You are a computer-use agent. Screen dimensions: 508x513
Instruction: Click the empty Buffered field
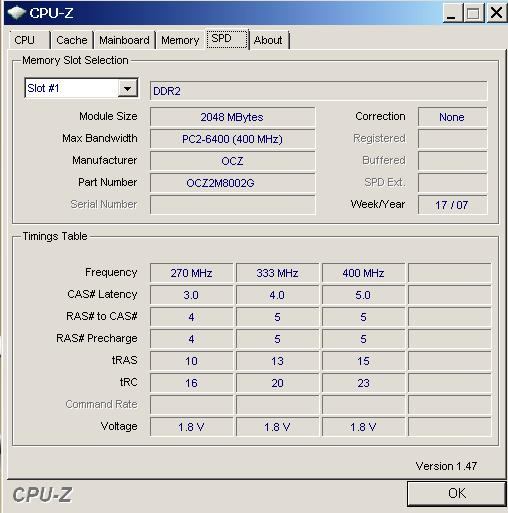coord(452,161)
